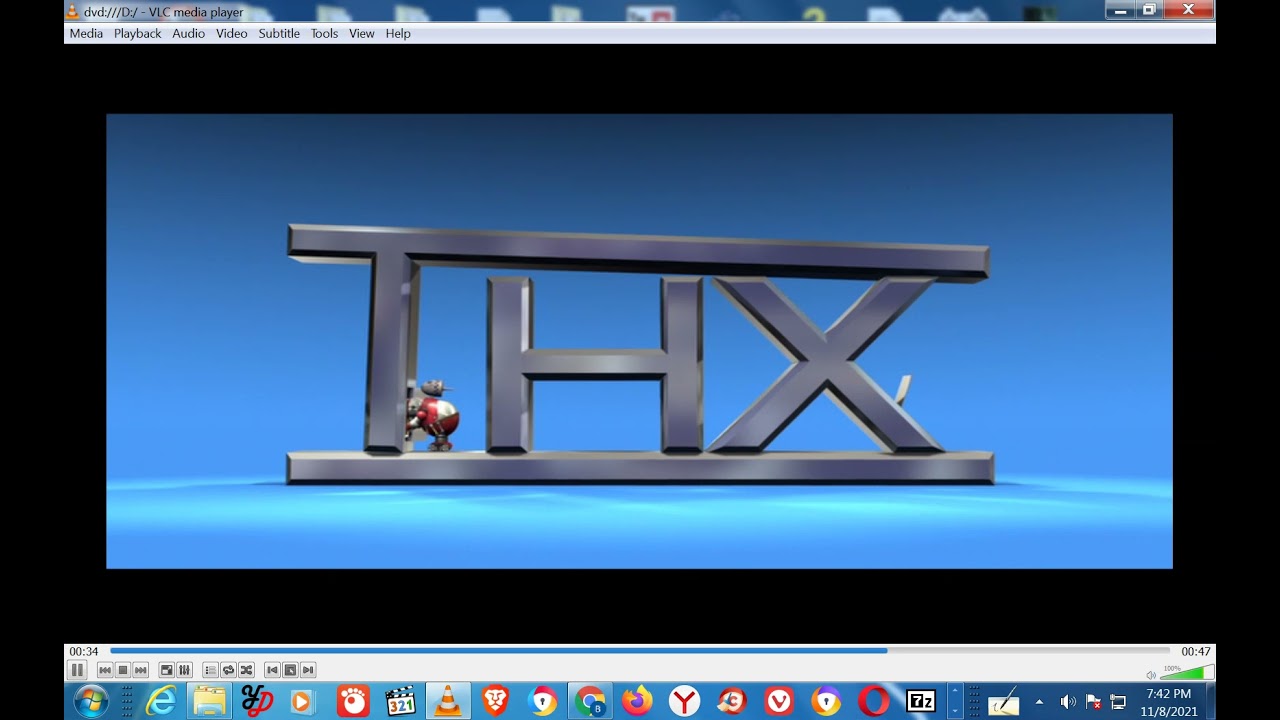Launch Firefox from taskbar
1280x720 pixels.
637,701
